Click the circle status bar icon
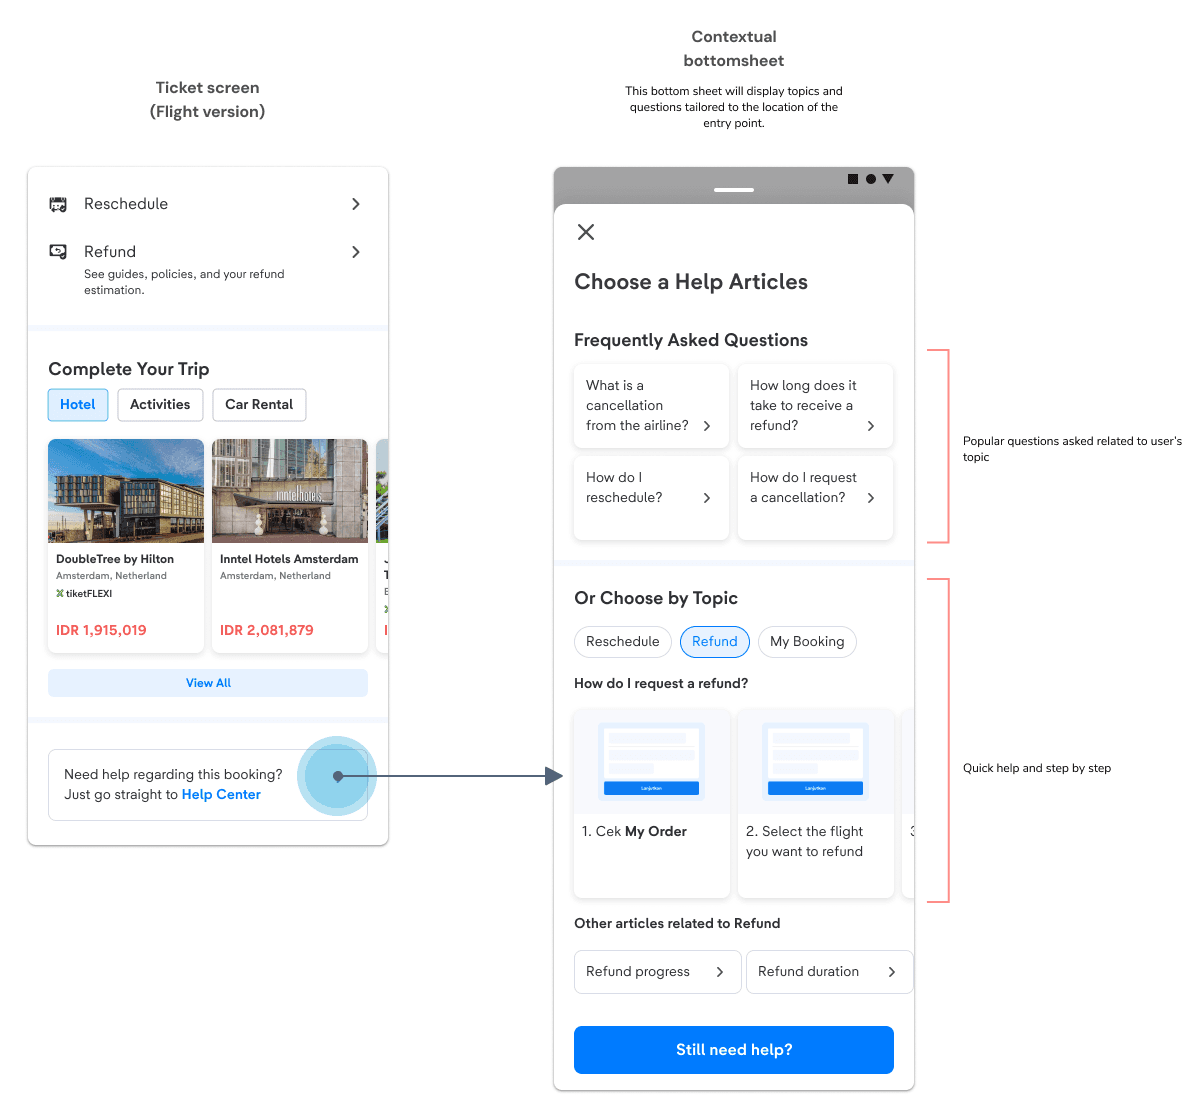Viewport: 1199px width, 1114px height. coord(870,179)
